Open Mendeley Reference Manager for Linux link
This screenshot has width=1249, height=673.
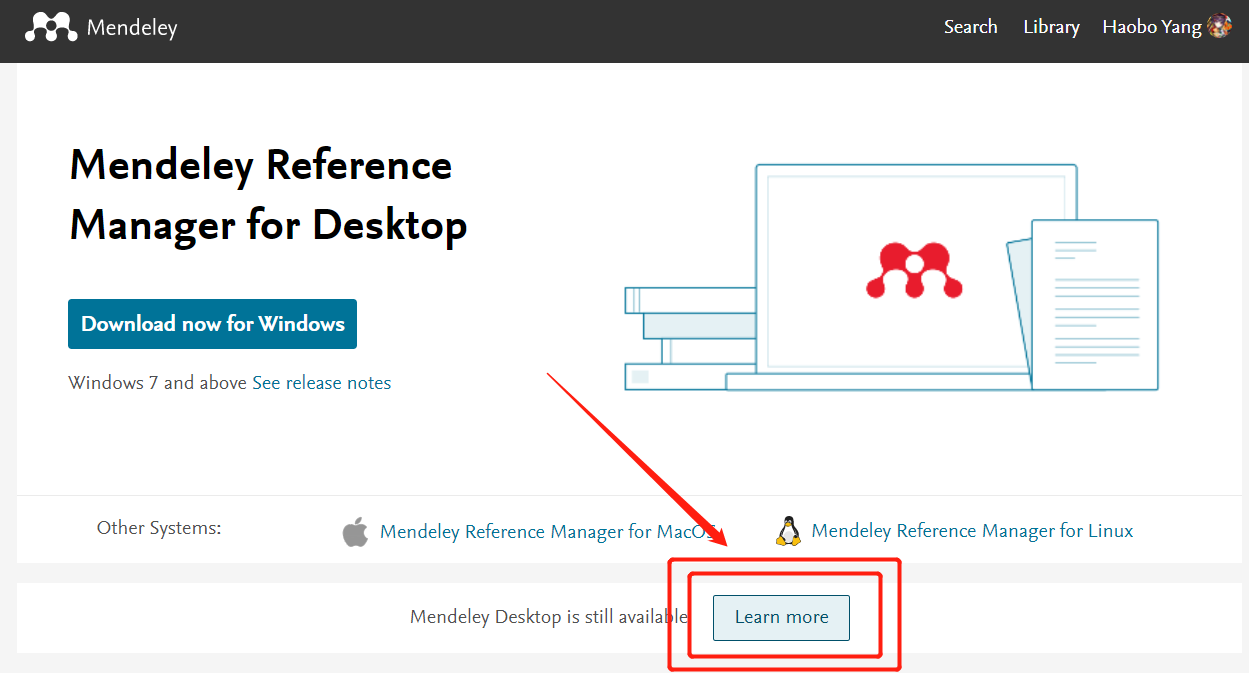click(972, 531)
